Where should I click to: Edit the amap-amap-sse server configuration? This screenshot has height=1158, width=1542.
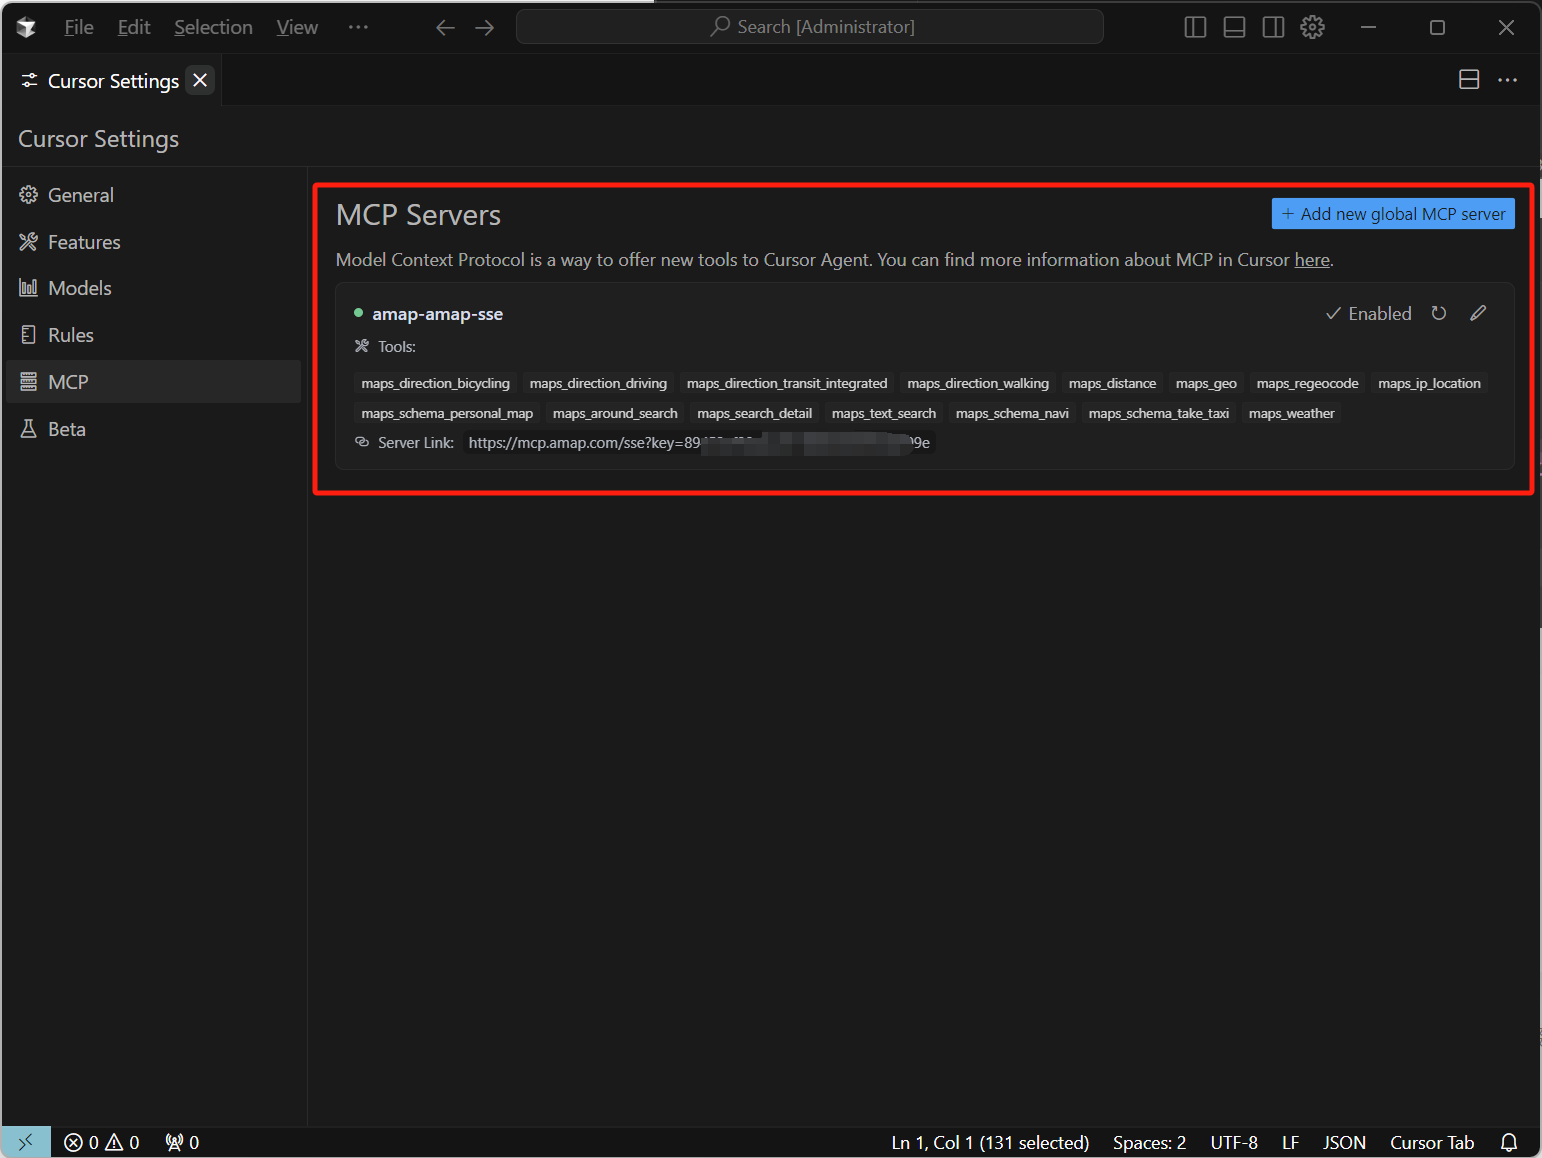pyautogui.click(x=1478, y=313)
